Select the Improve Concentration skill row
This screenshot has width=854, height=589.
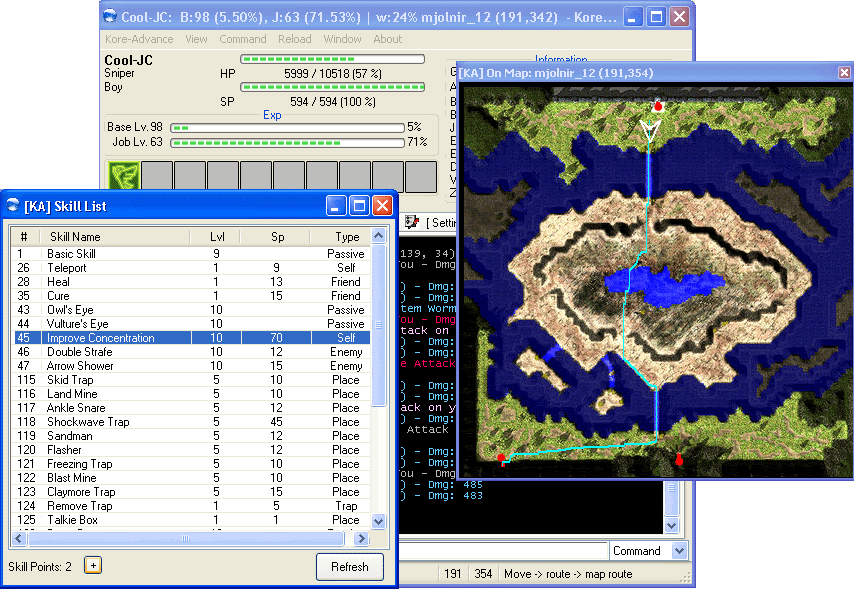pos(191,338)
